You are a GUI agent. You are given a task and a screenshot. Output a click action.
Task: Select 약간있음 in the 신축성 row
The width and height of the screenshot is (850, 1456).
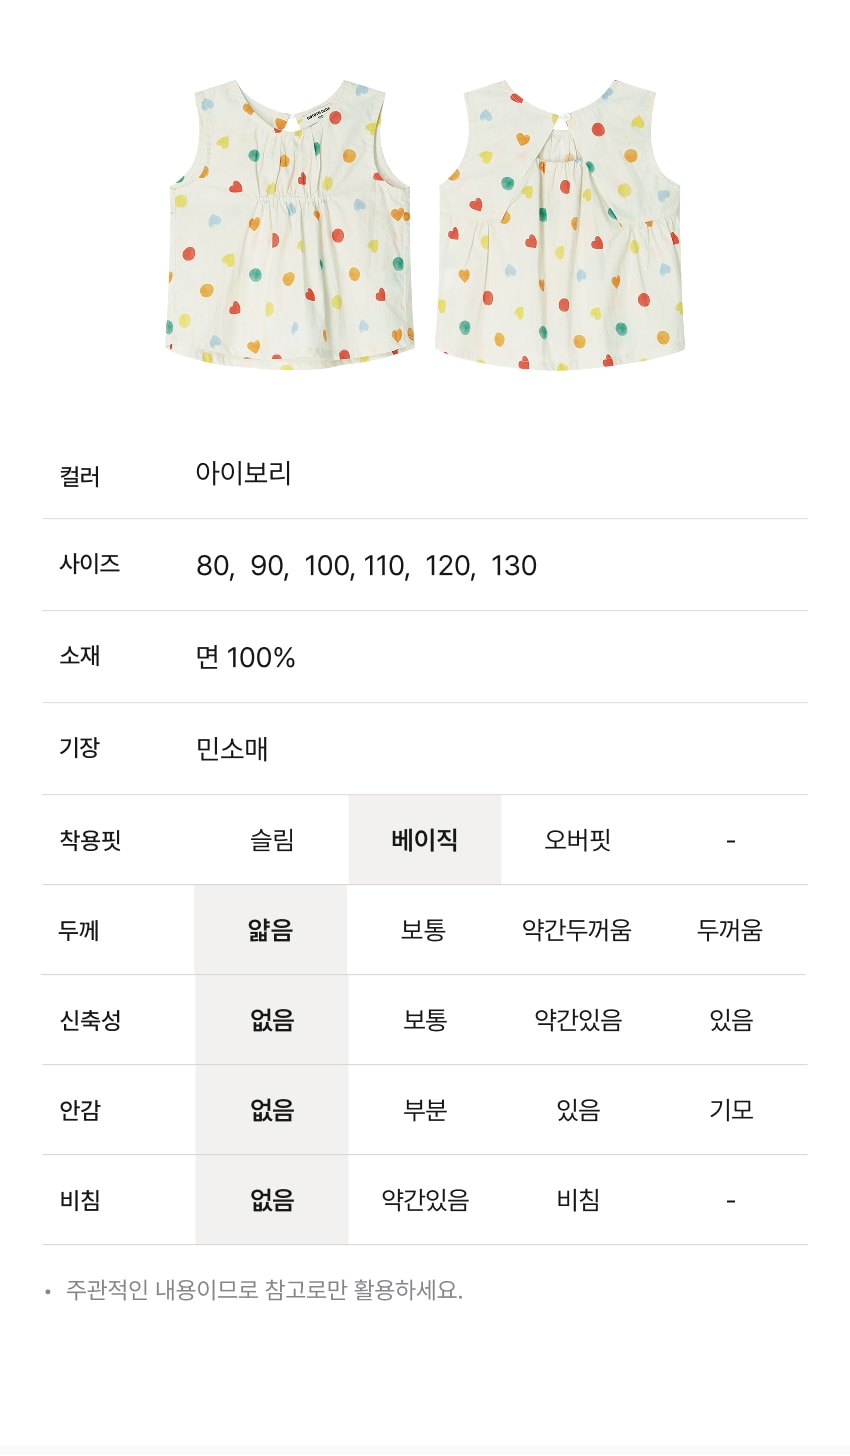[x=578, y=1020]
